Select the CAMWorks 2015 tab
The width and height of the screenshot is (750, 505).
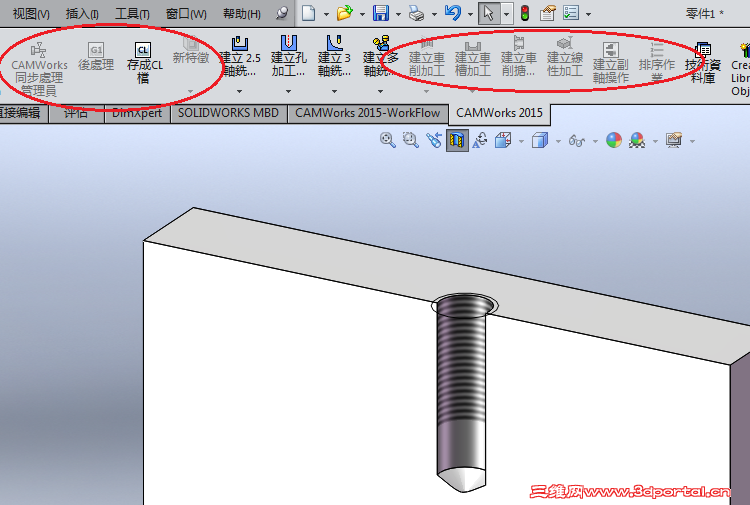499,113
